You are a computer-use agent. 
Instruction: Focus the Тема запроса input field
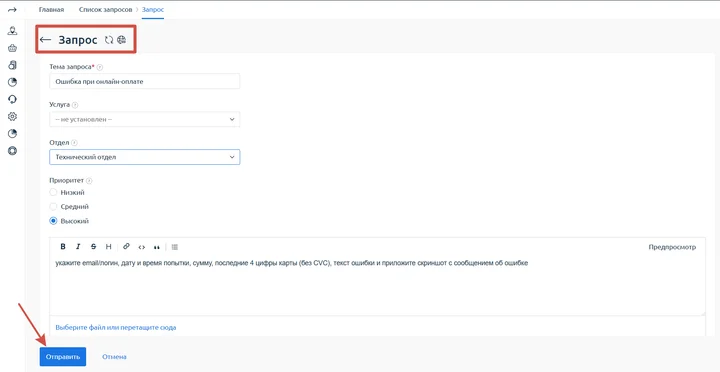point(145,81)
